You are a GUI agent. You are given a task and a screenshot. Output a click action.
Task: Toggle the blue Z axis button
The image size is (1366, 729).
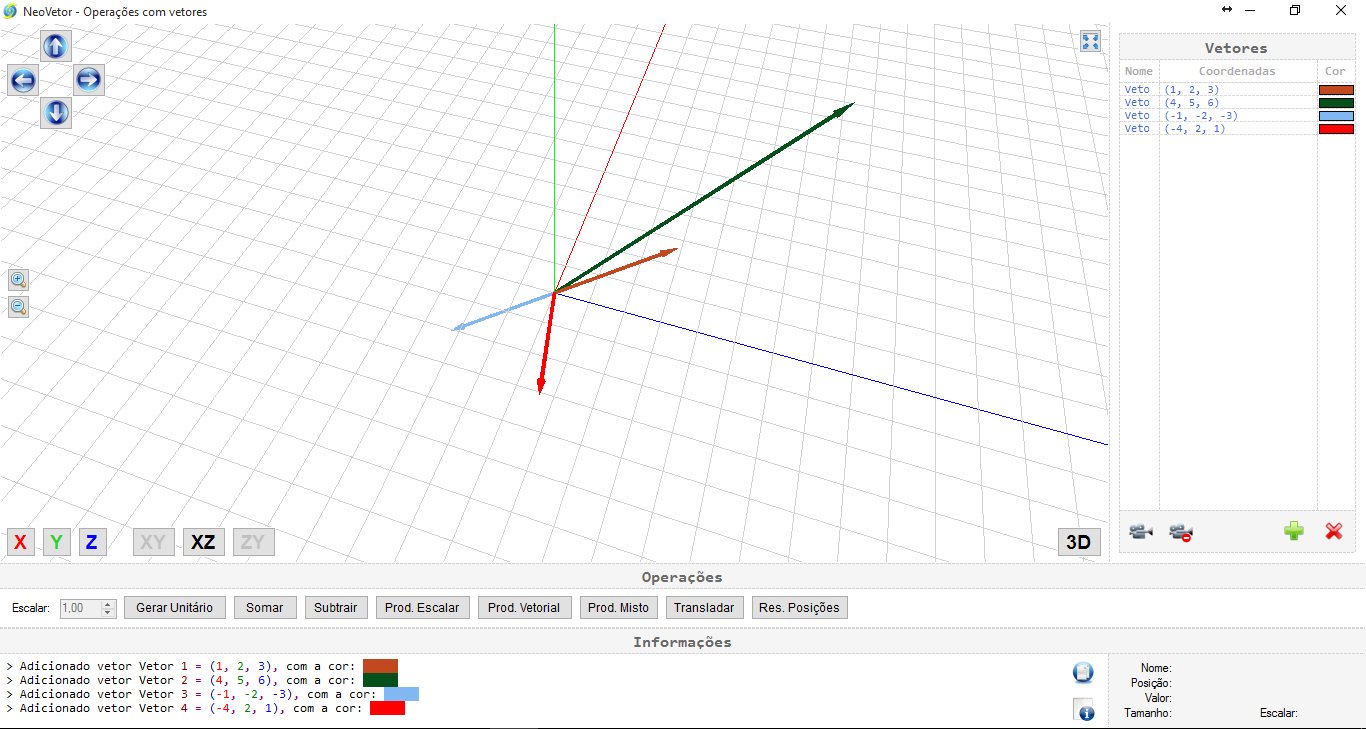(x=92, y=542)
